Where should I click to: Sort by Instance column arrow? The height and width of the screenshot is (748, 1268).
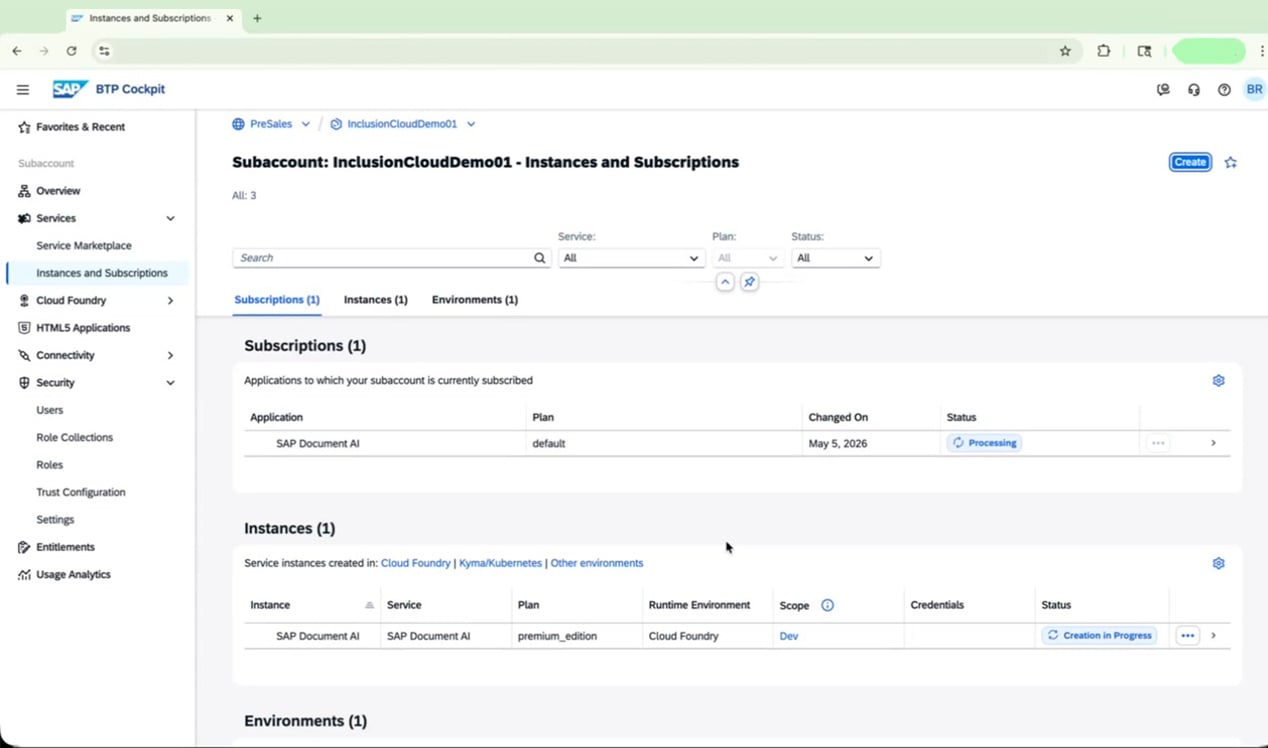coord(369,605)
